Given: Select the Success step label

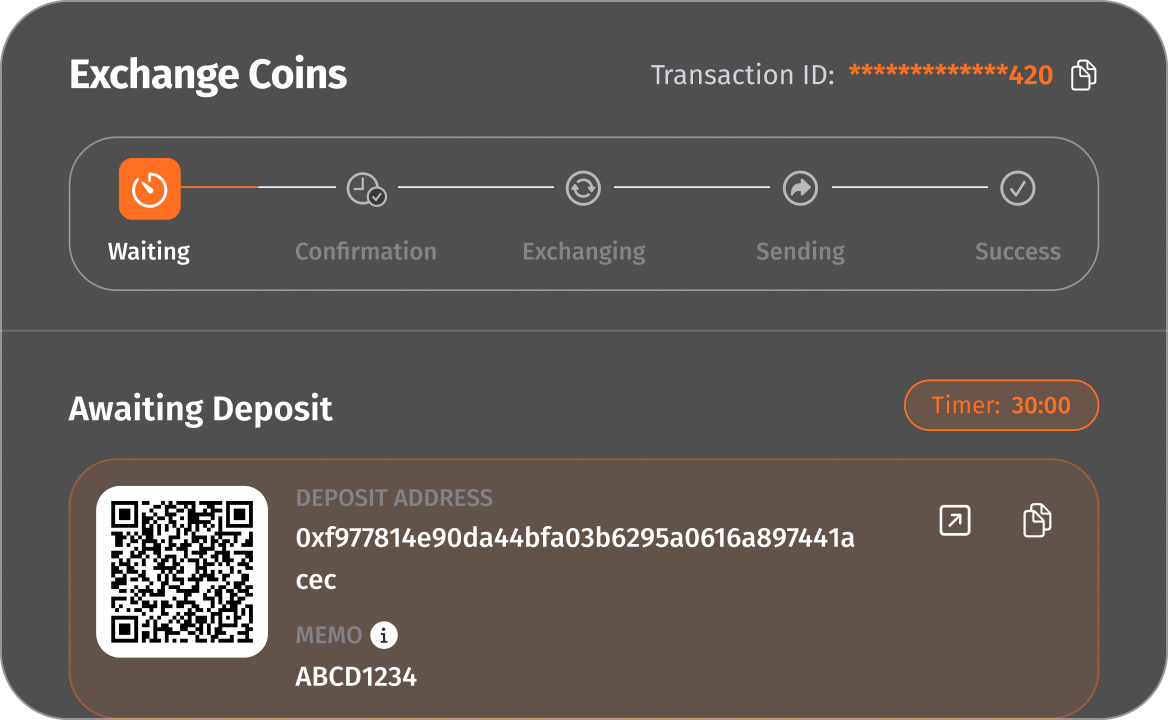Looking at the screenshot, I should [1017, 251].
